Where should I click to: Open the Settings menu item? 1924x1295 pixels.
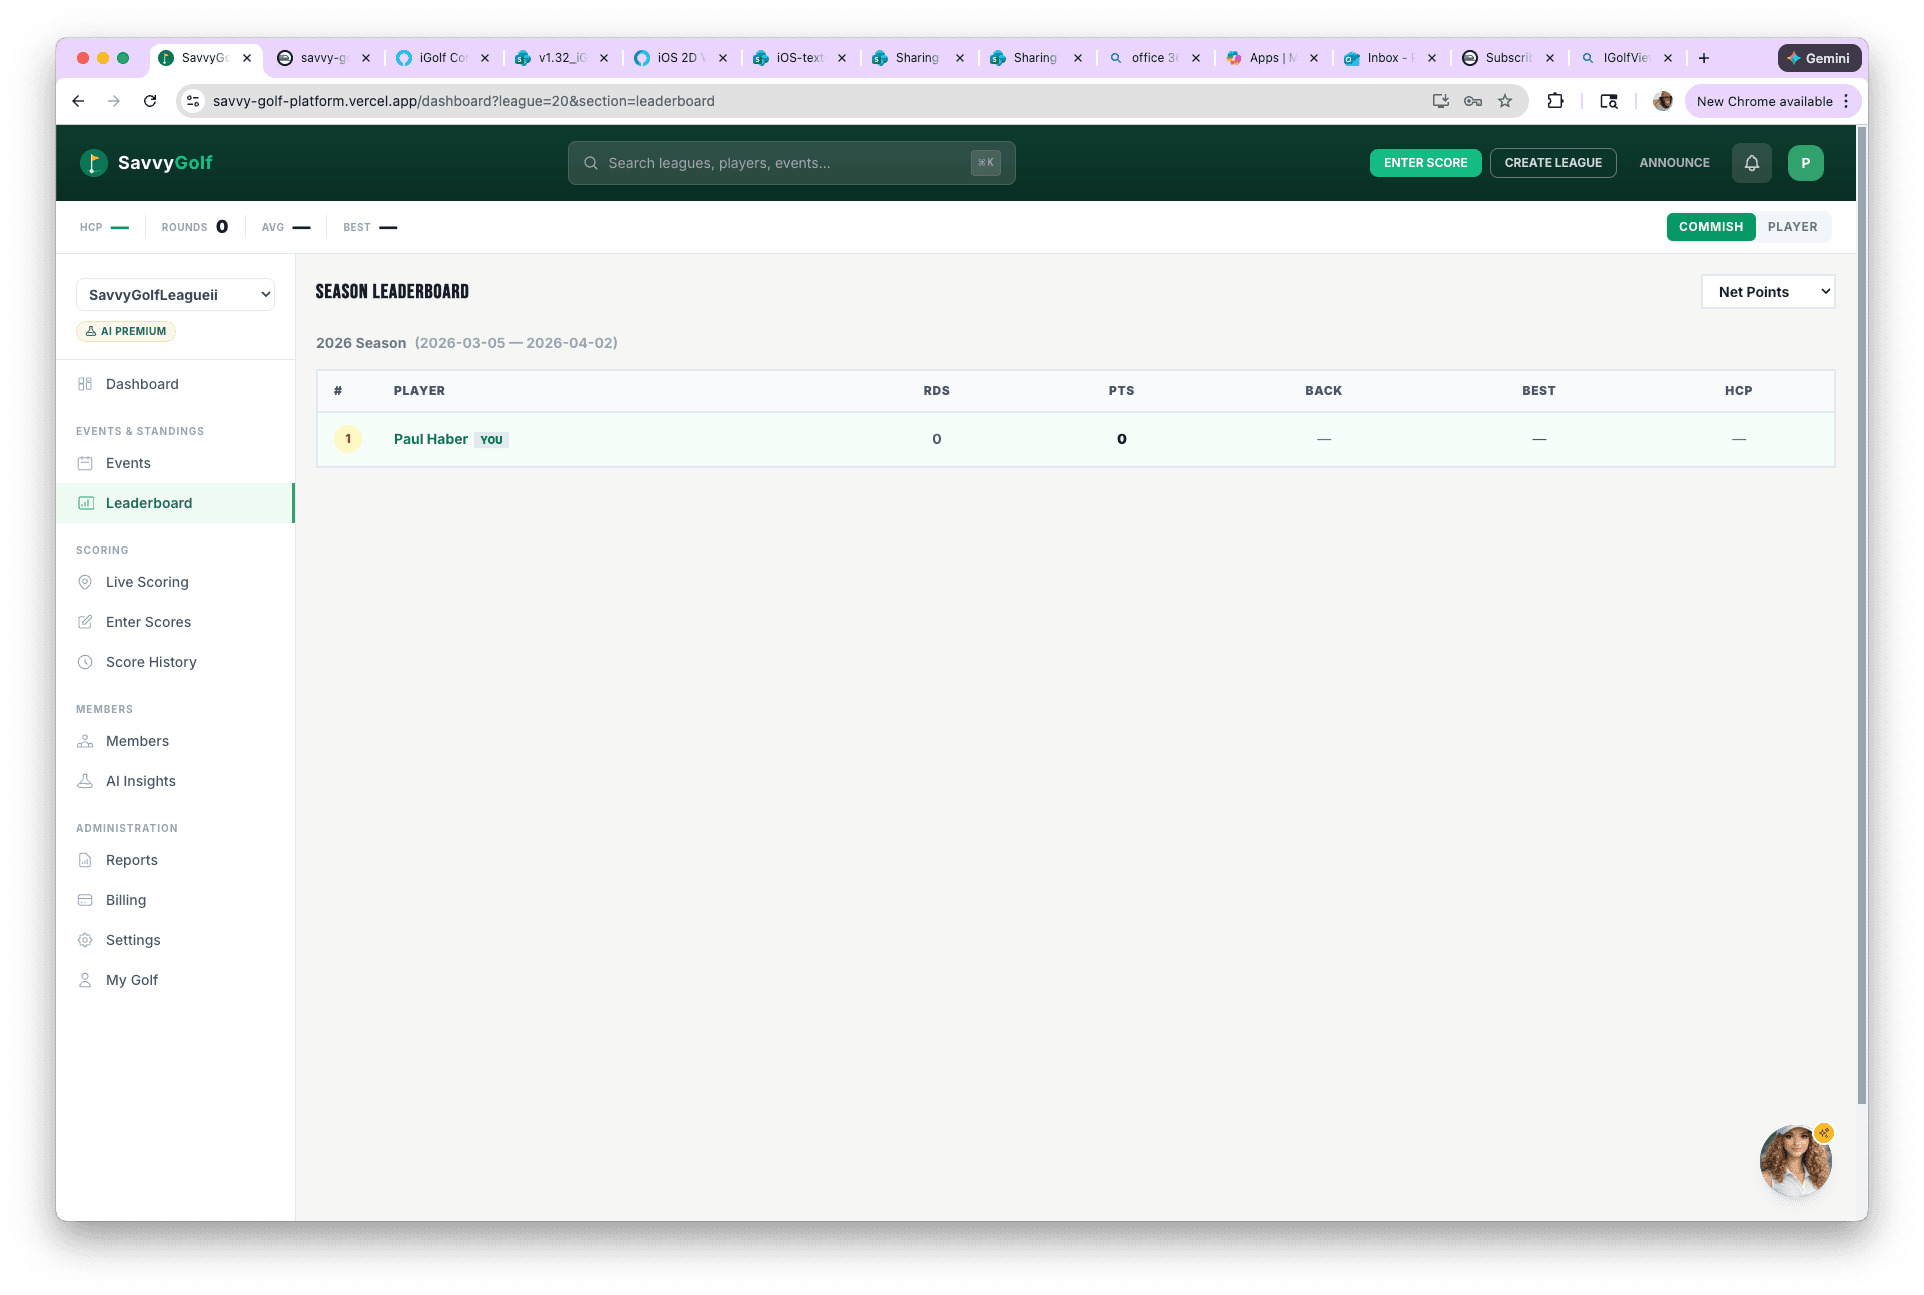(x=133, y=940)
